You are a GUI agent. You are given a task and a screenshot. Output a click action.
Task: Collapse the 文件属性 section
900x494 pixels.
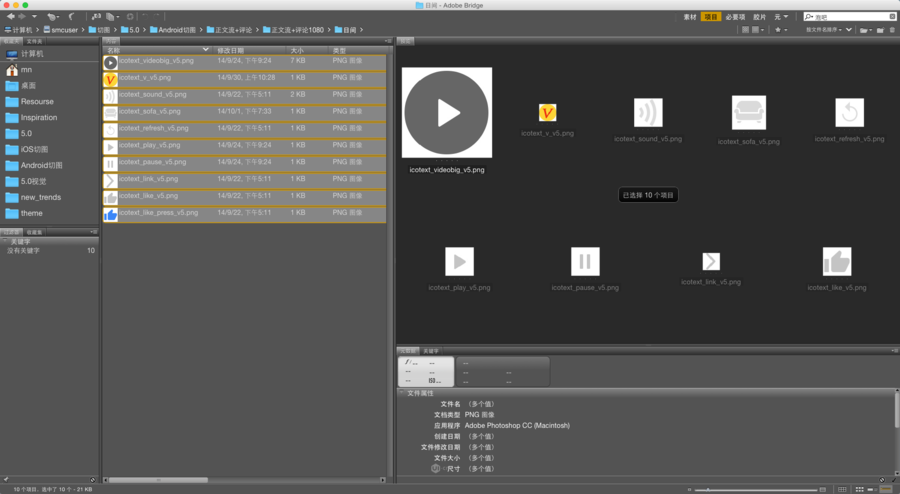click(402, 393)
